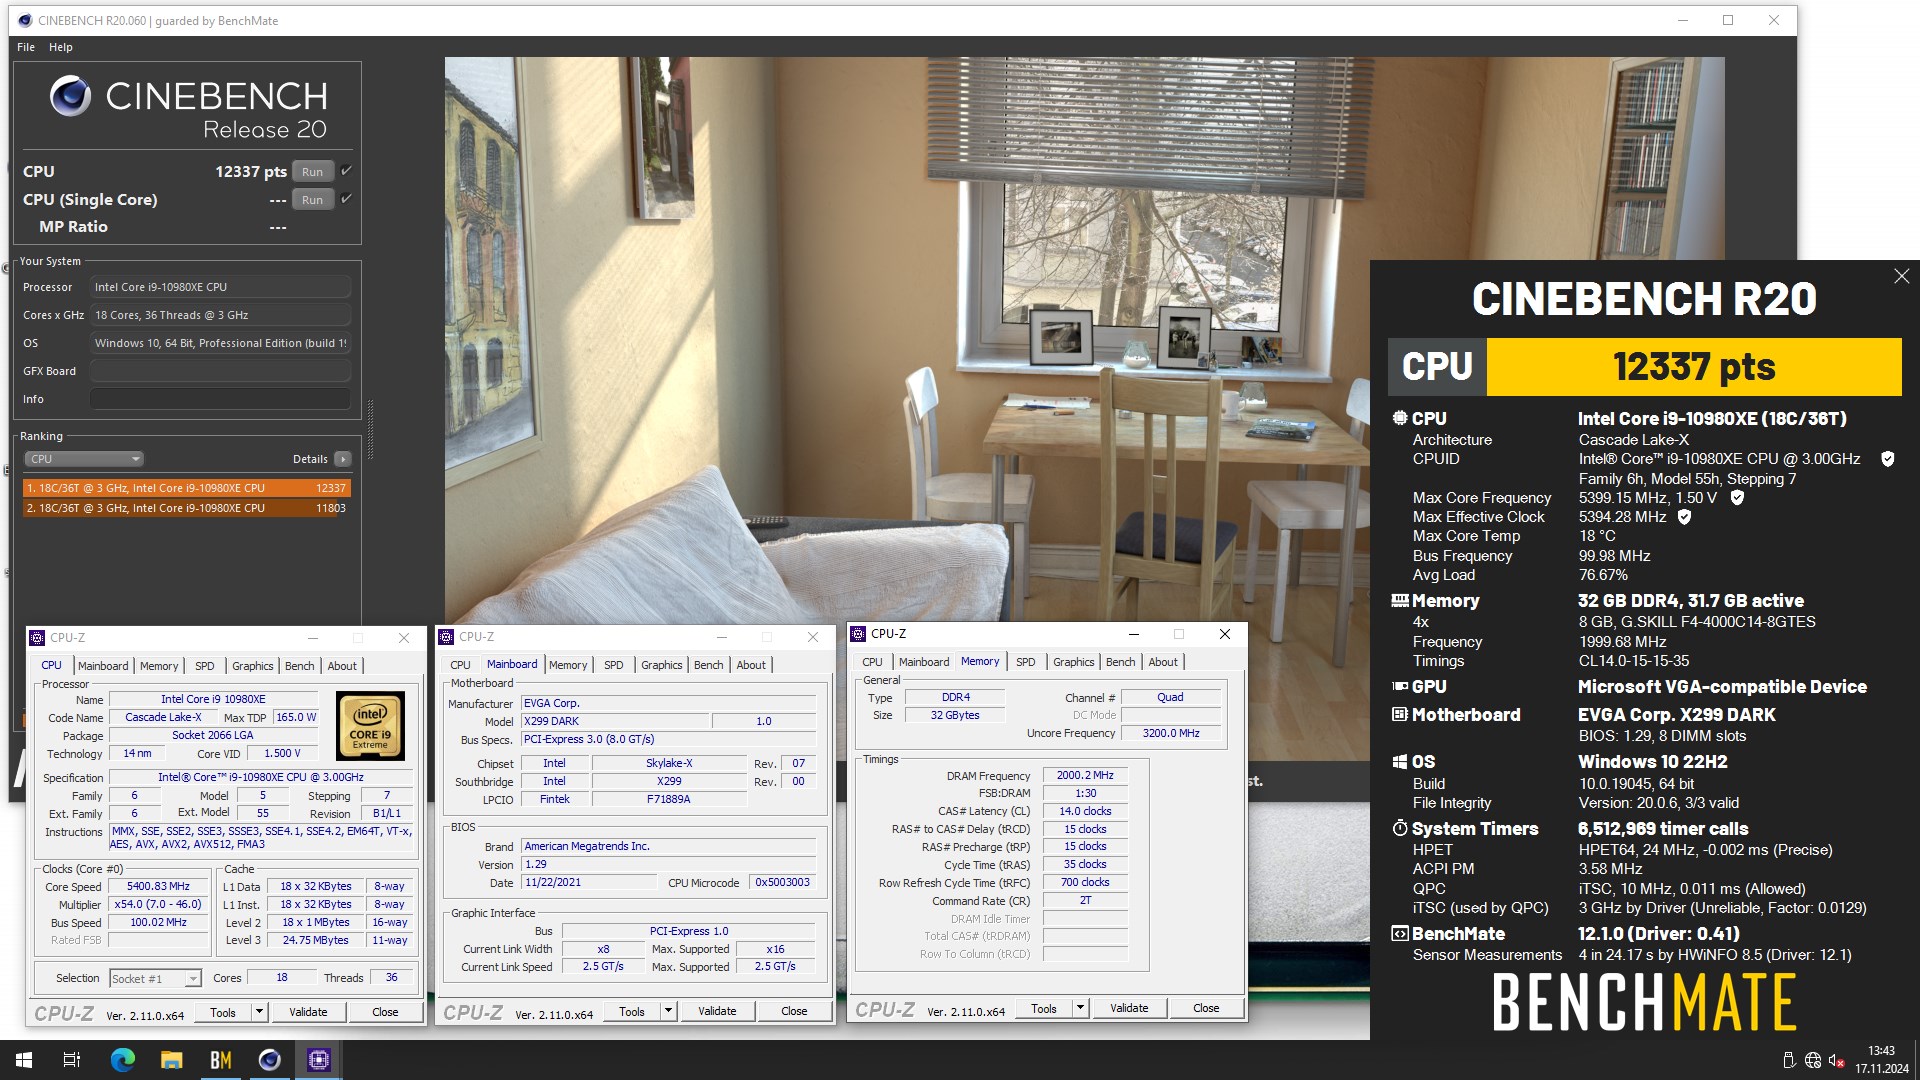Switch to CPU-Z taskbar icon
Image resolution: width=1920 pixels, height=1080 pixels.
[x=318, y=1060]
